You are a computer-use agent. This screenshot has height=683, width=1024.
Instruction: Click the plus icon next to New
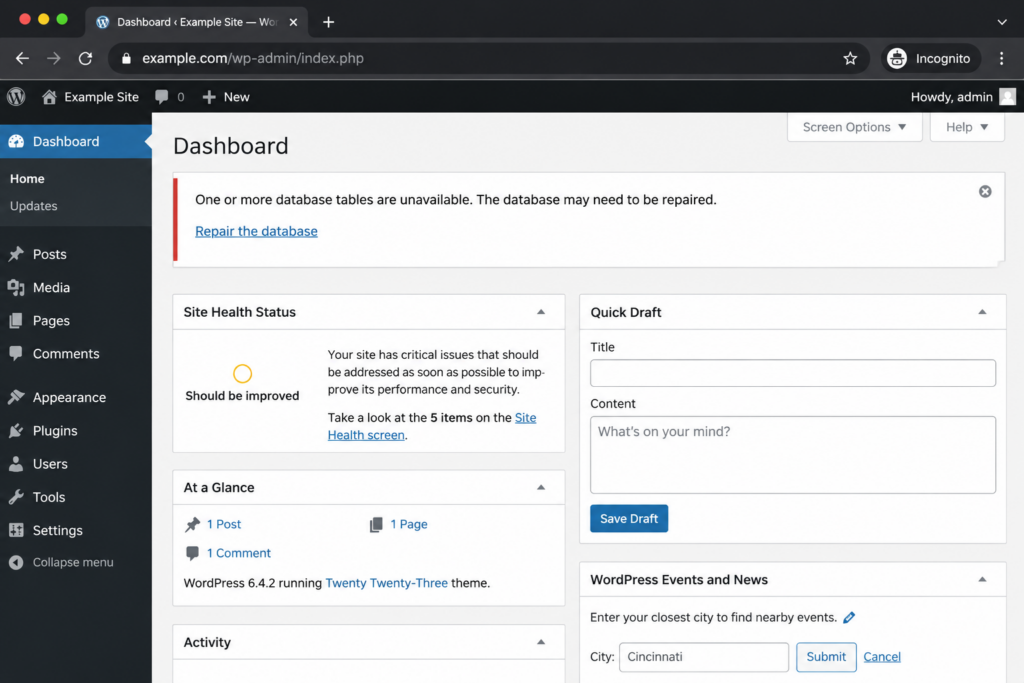(x=209, y=97)
